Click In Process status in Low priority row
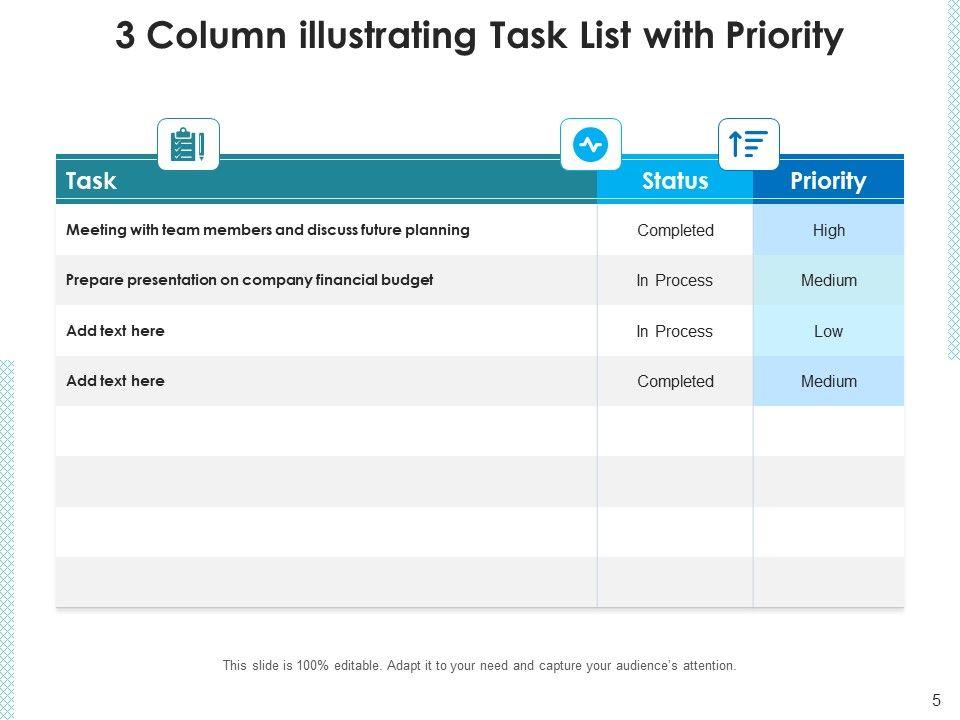960x720 pixels. [675, 331]
